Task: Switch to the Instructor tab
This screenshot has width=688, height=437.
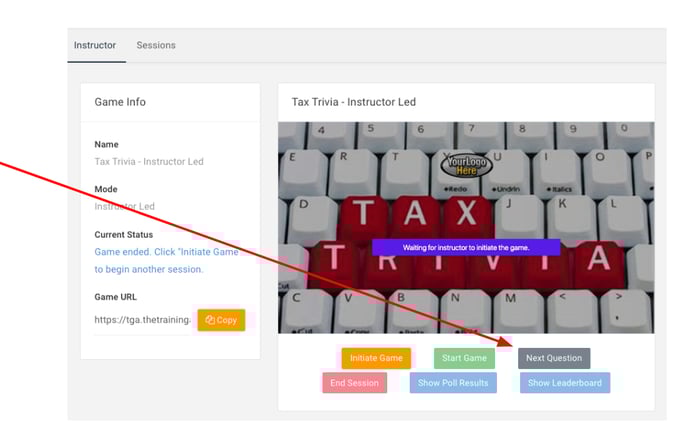Action: click(x=95, y=45)
